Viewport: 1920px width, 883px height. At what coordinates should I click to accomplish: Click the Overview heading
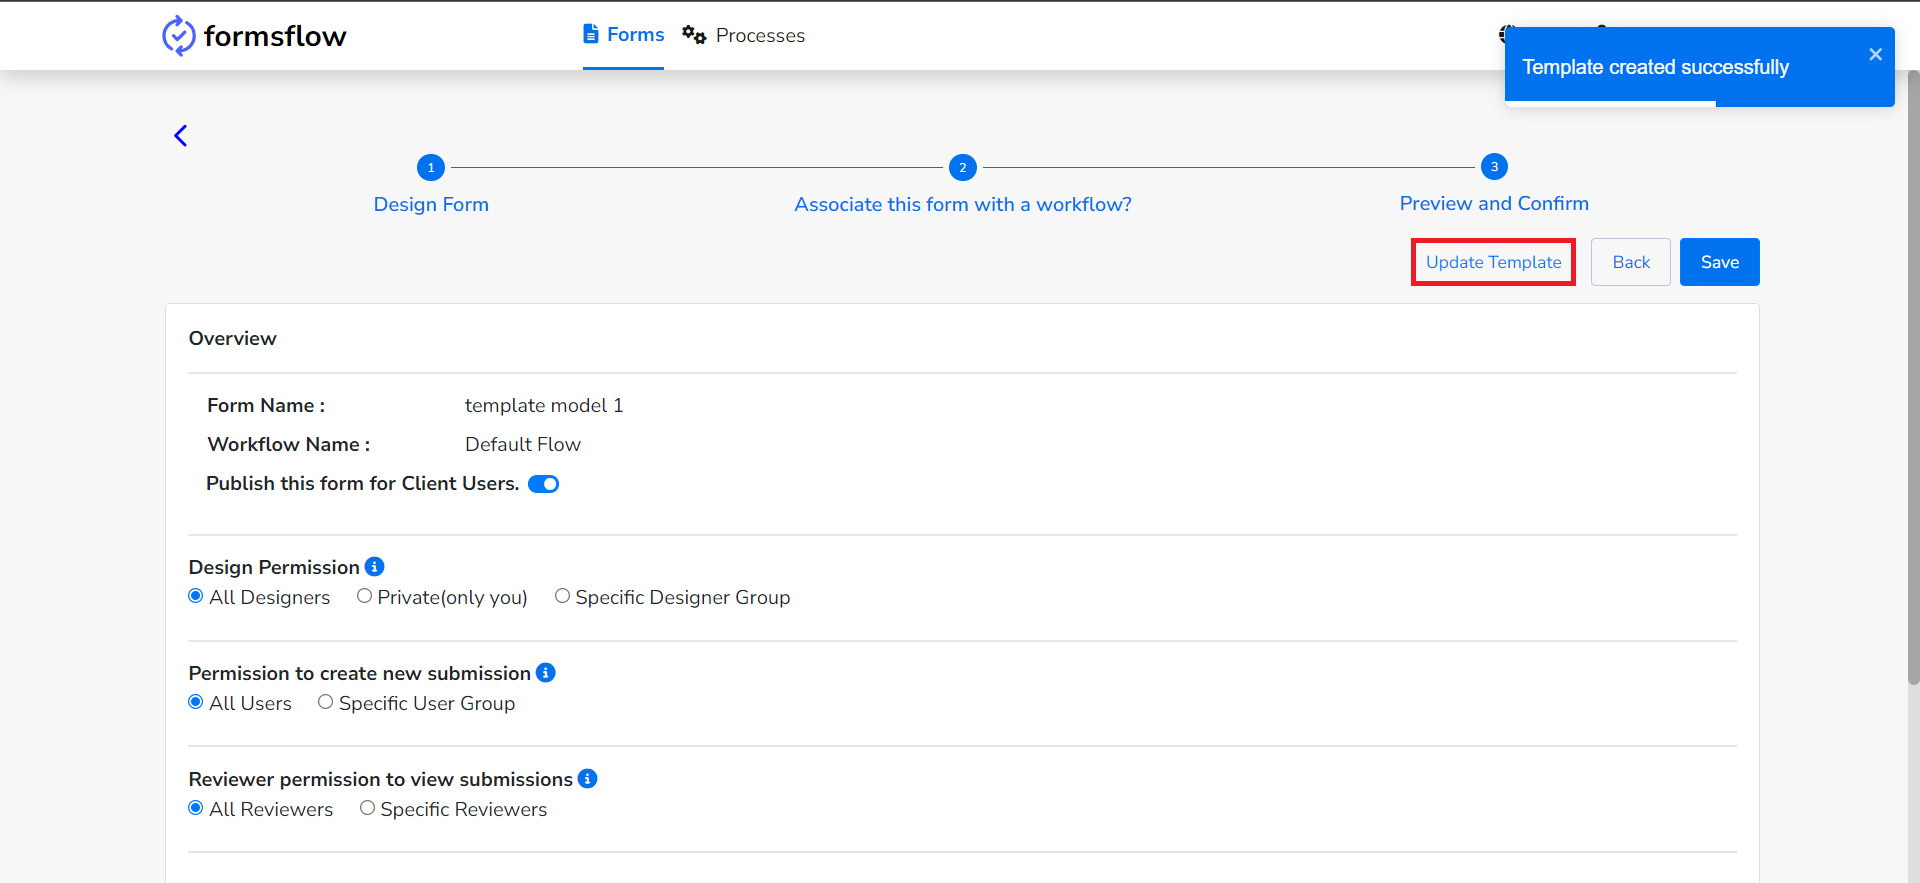(233, 338)
